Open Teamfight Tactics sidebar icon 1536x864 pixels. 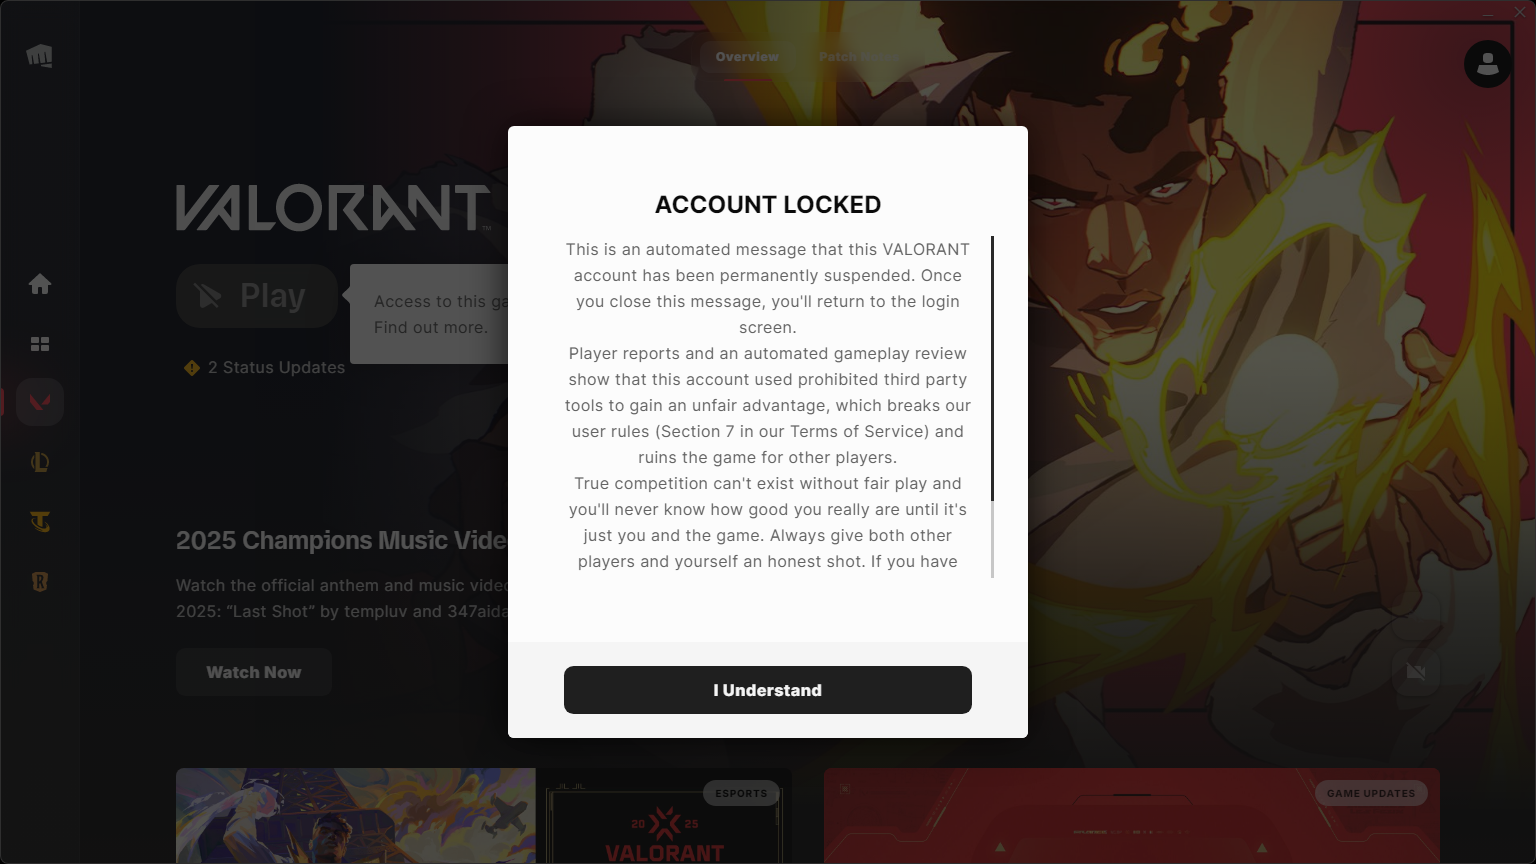click(40, 522)
